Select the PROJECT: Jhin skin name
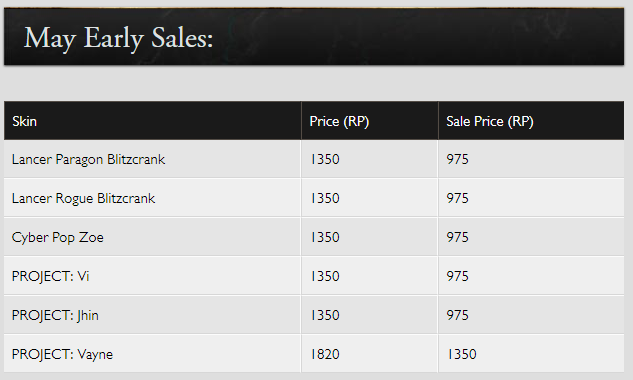This screenshot has width=633, height=380. pyautogui.click(x=55, y=315)
